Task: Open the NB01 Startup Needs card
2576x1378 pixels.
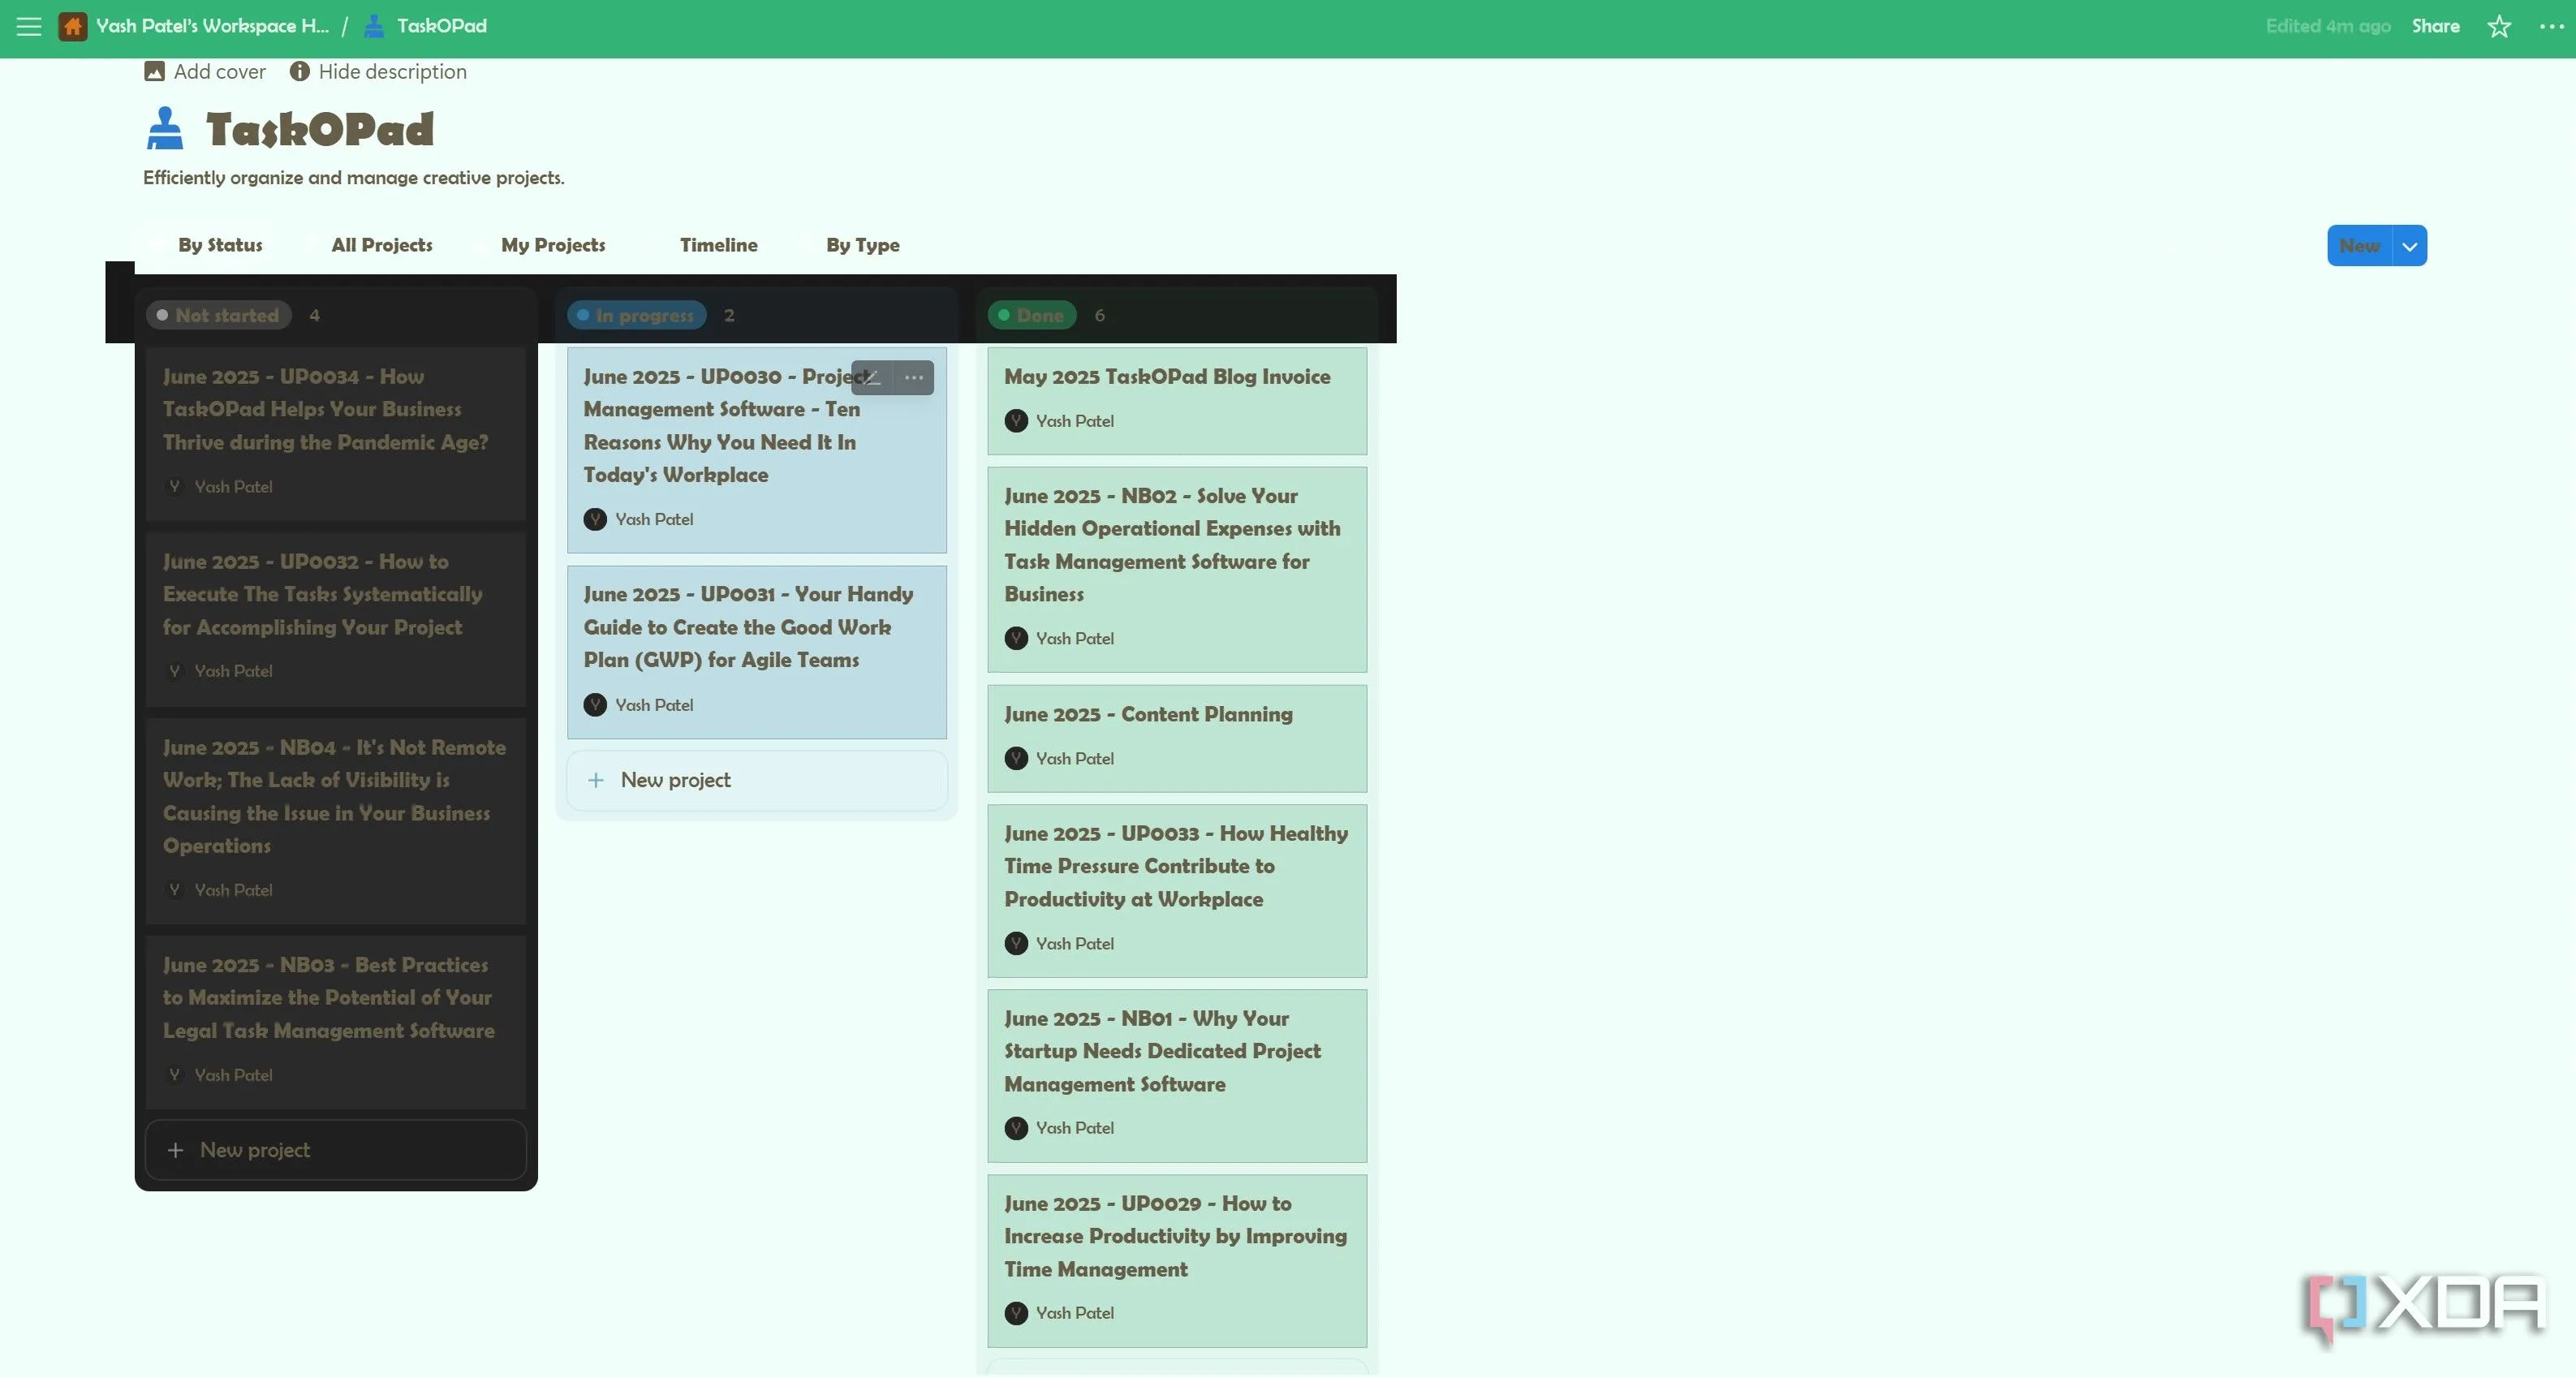Action: [x=1177, y=1076]
